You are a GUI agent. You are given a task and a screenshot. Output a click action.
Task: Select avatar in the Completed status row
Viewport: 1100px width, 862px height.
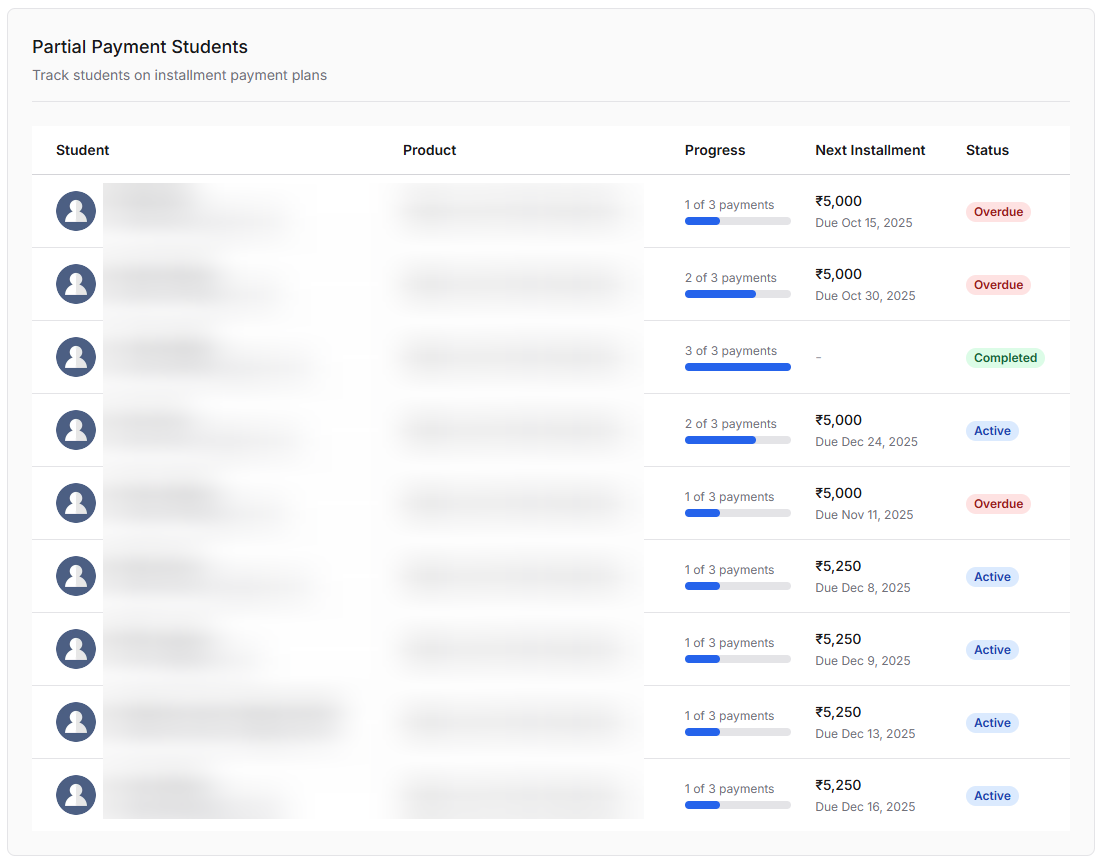click(76, 357)
